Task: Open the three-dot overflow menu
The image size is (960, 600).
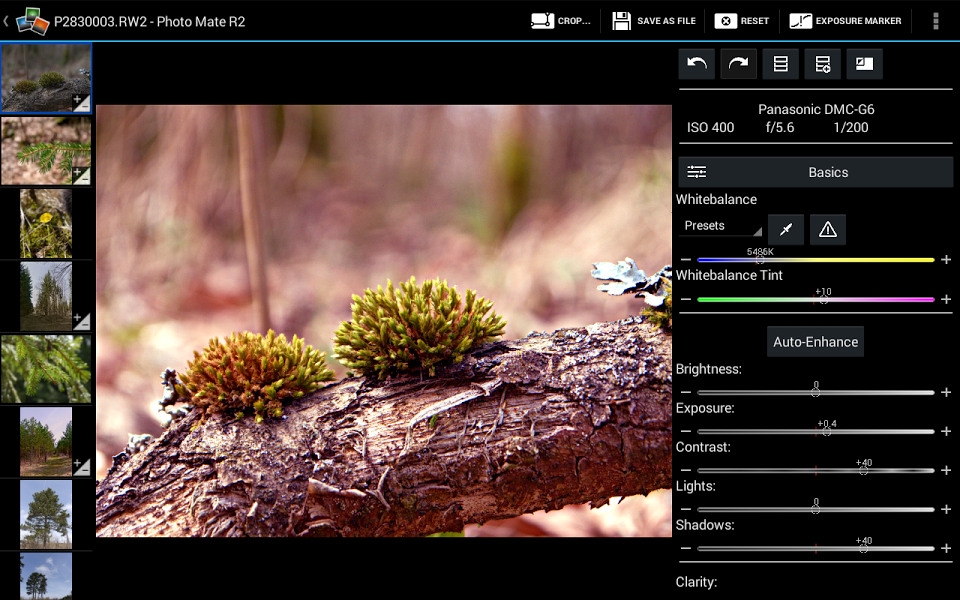Action: tap(936, 21)
